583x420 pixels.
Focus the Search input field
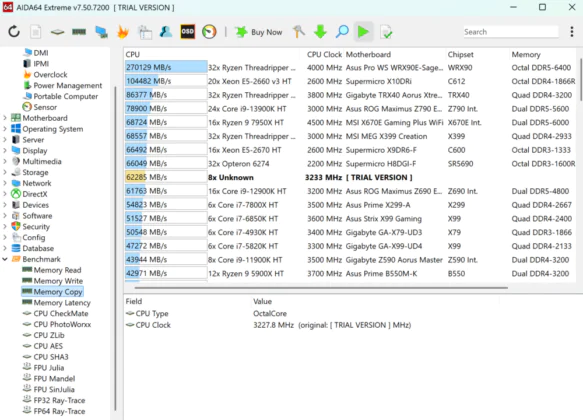tap(510, 32)
